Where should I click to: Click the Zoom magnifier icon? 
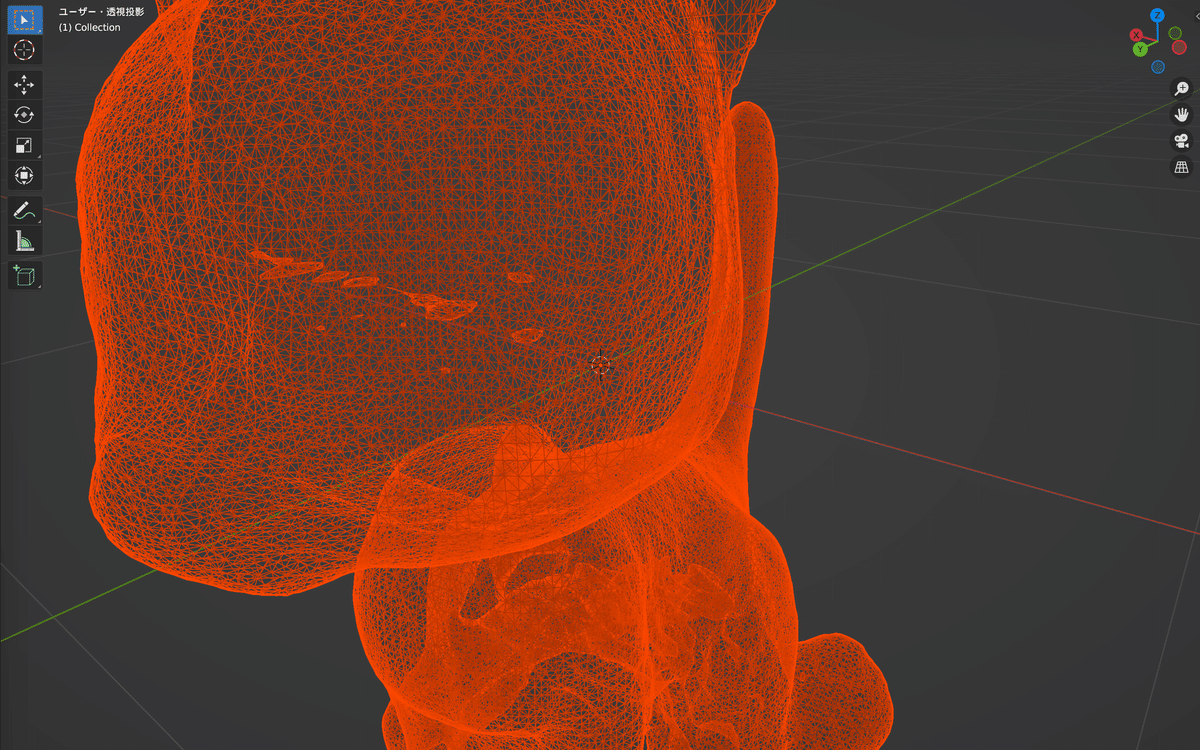point(1180,88)
